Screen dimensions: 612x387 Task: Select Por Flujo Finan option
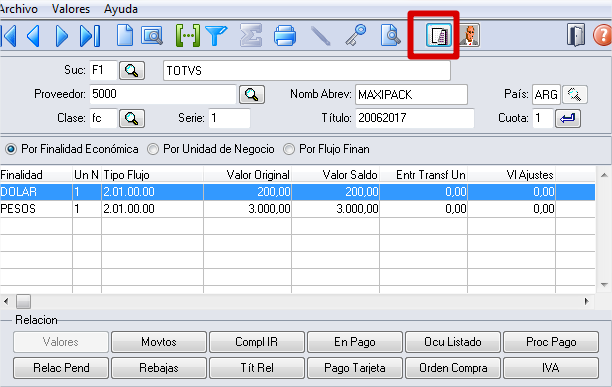(x=326, y=149)
